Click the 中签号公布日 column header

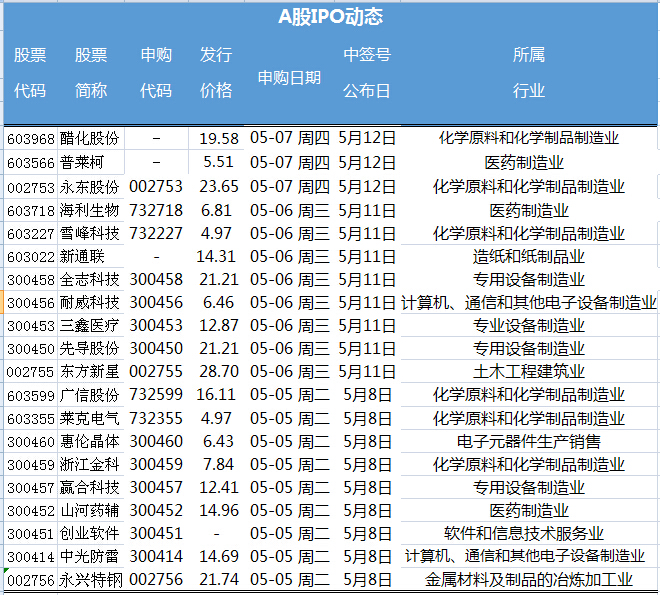tap(367, 72)
